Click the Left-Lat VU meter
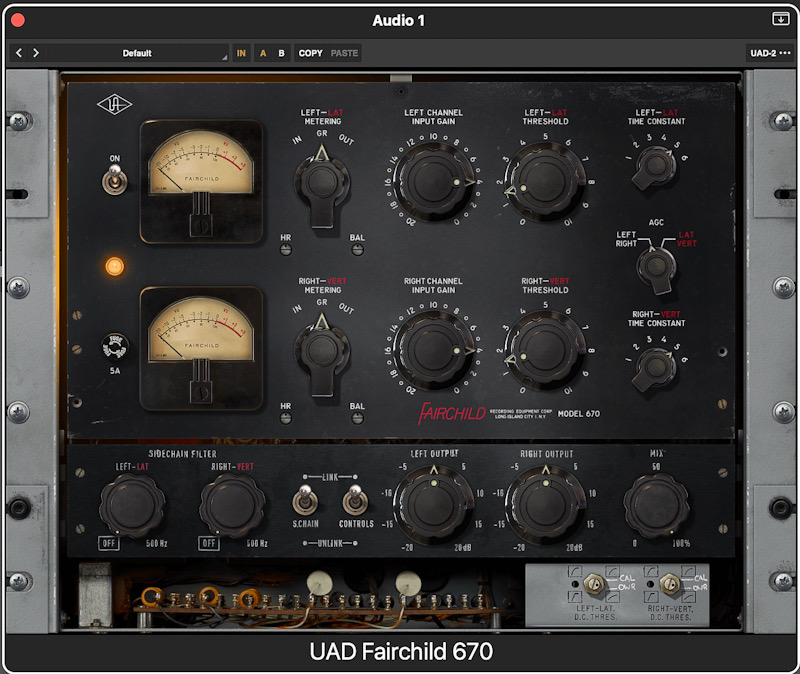The height and width of the screenshot is (674, 800). coord(201,181)
